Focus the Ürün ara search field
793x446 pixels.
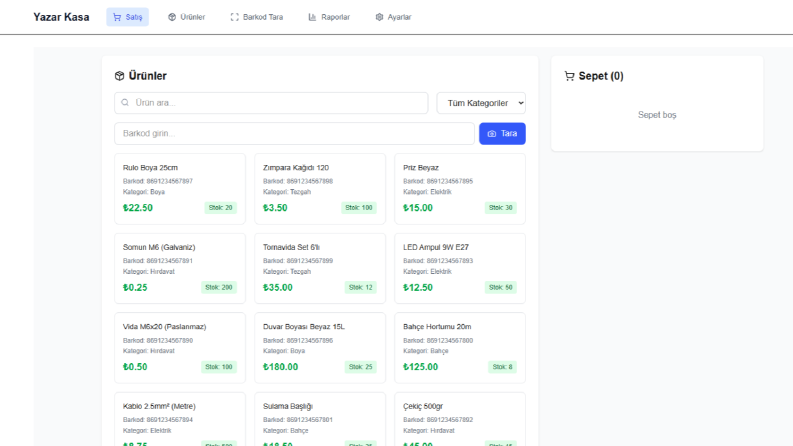click(x=271, y=103)
